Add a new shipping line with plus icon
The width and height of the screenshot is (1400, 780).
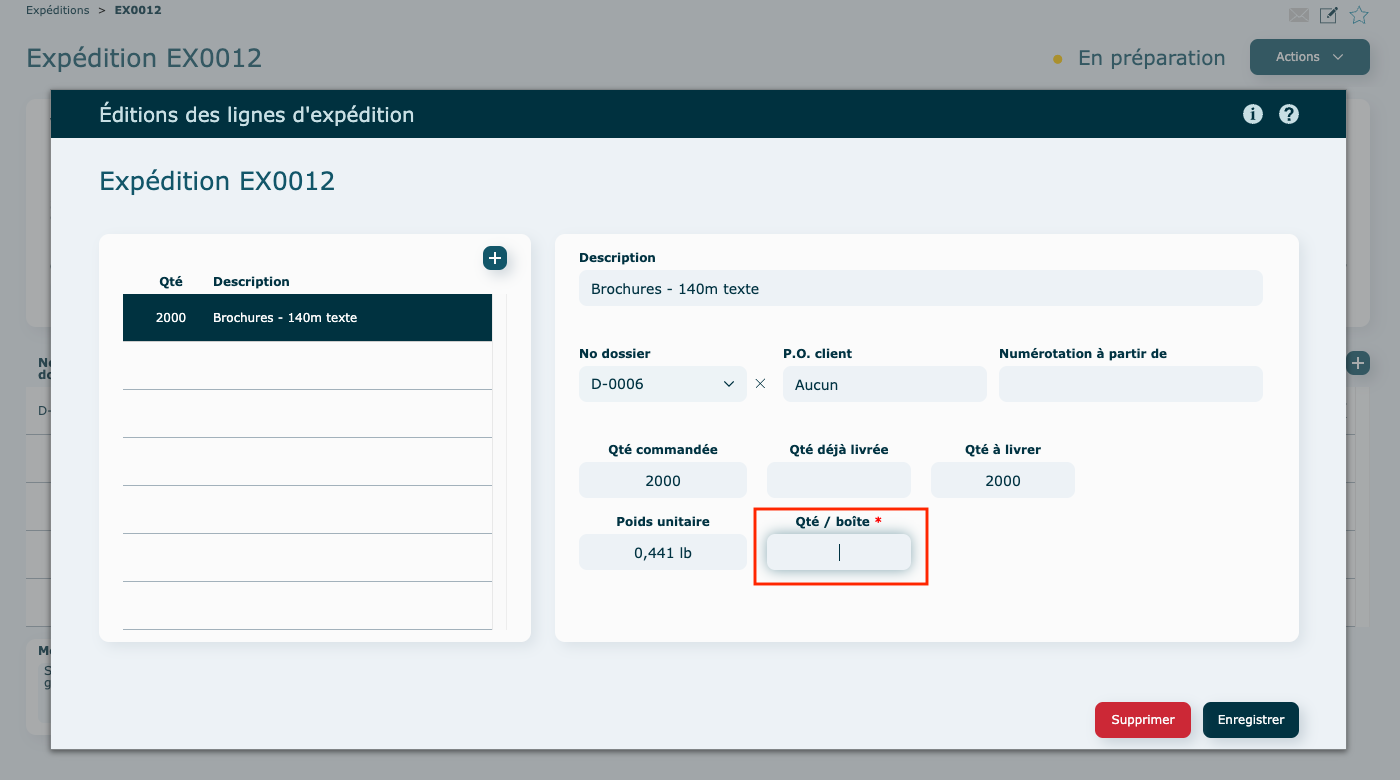(x=495, y=258)
